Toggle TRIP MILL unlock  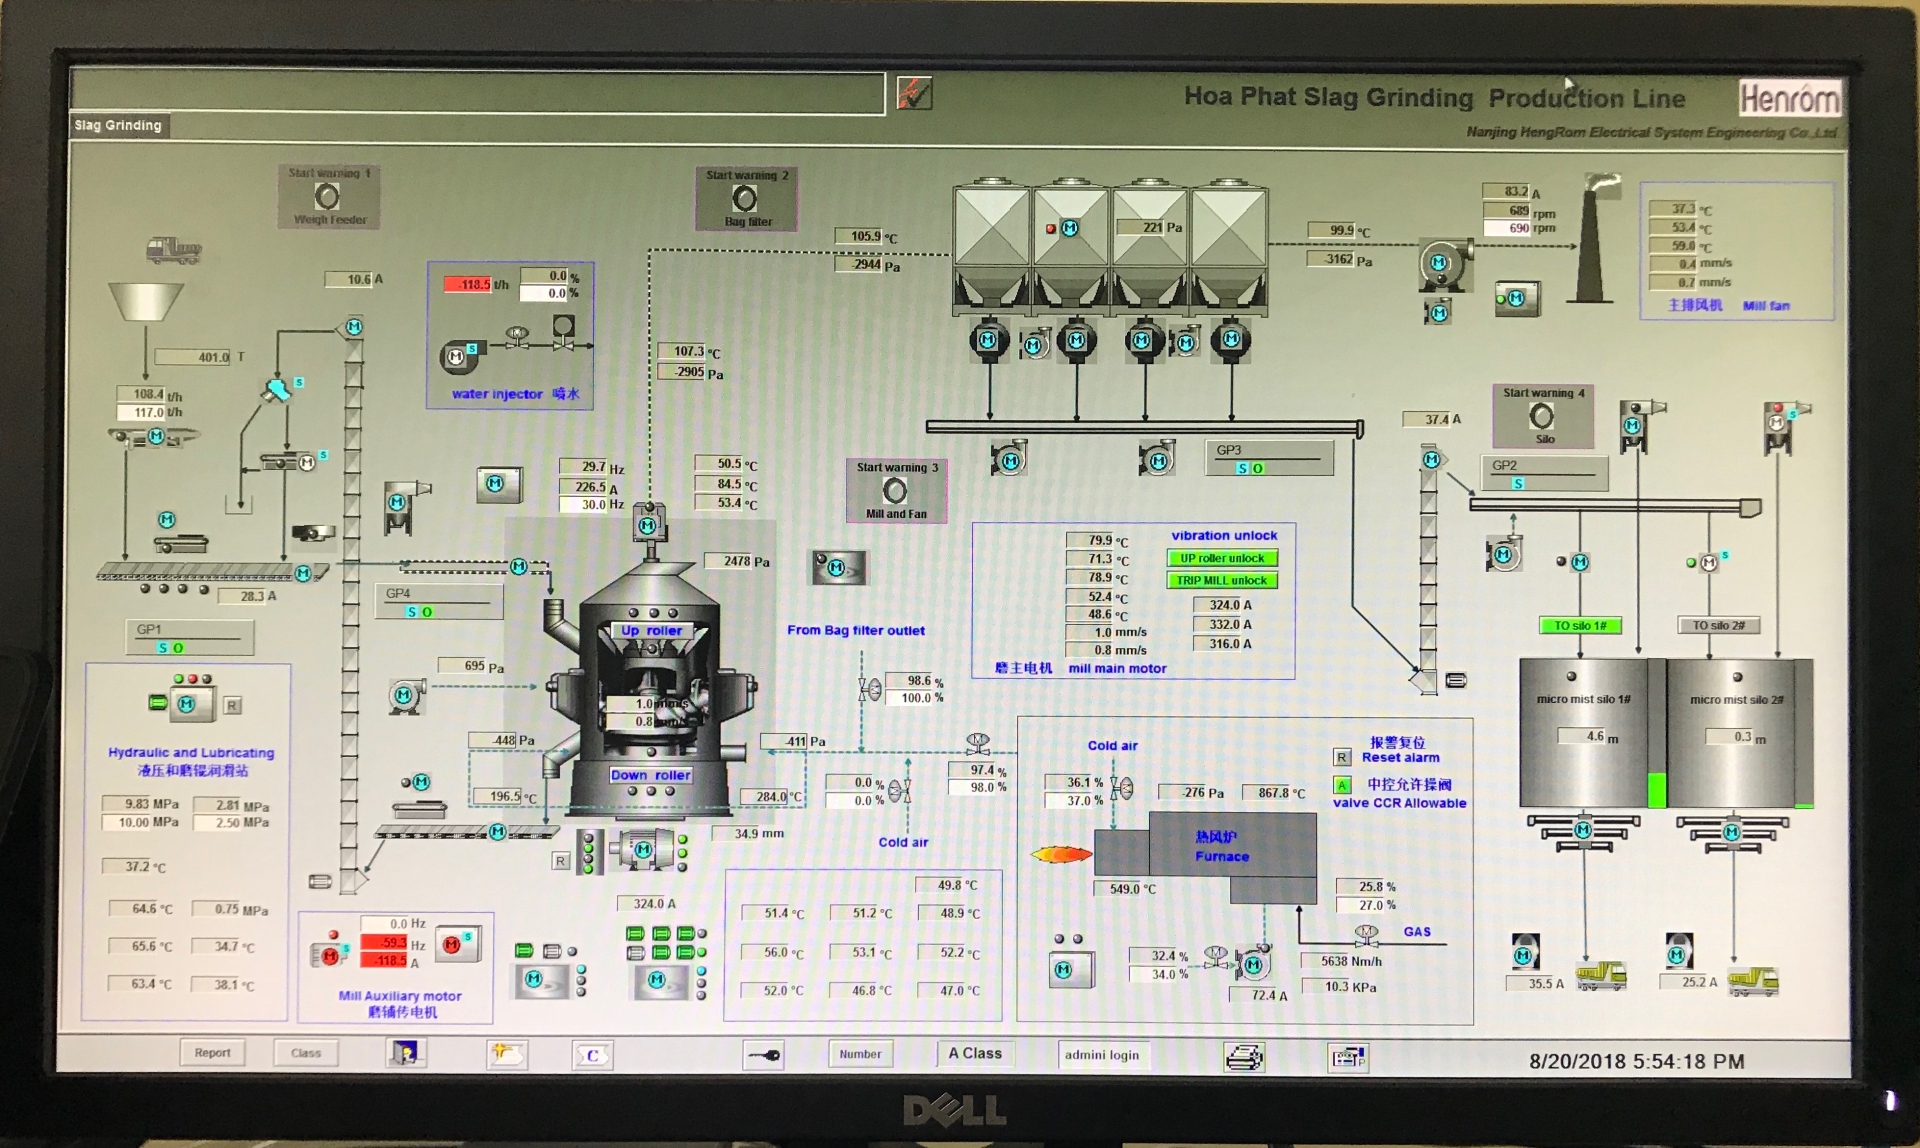click(x=1222, y=580)
